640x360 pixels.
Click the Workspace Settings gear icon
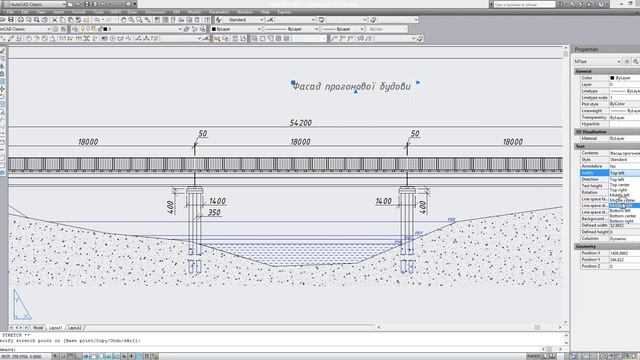tap(56, 29)
